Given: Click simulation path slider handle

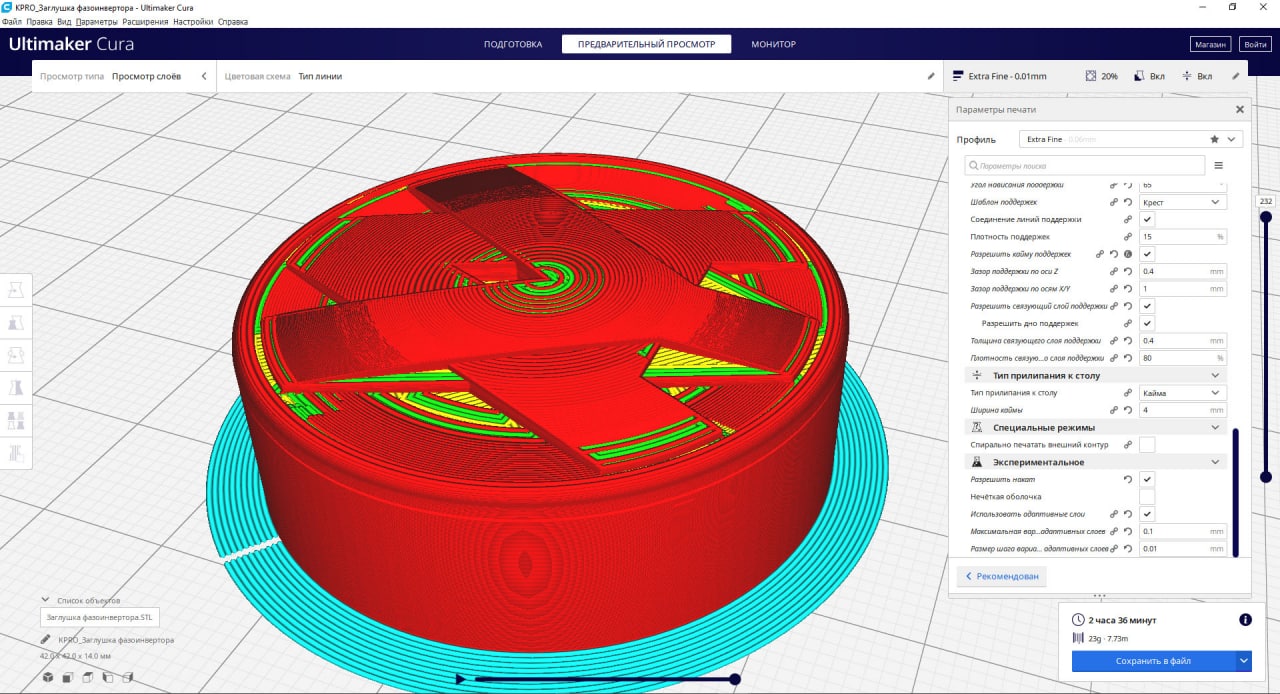Looking at the screenshot, I should pyautogui.click(x=735, y=679).
